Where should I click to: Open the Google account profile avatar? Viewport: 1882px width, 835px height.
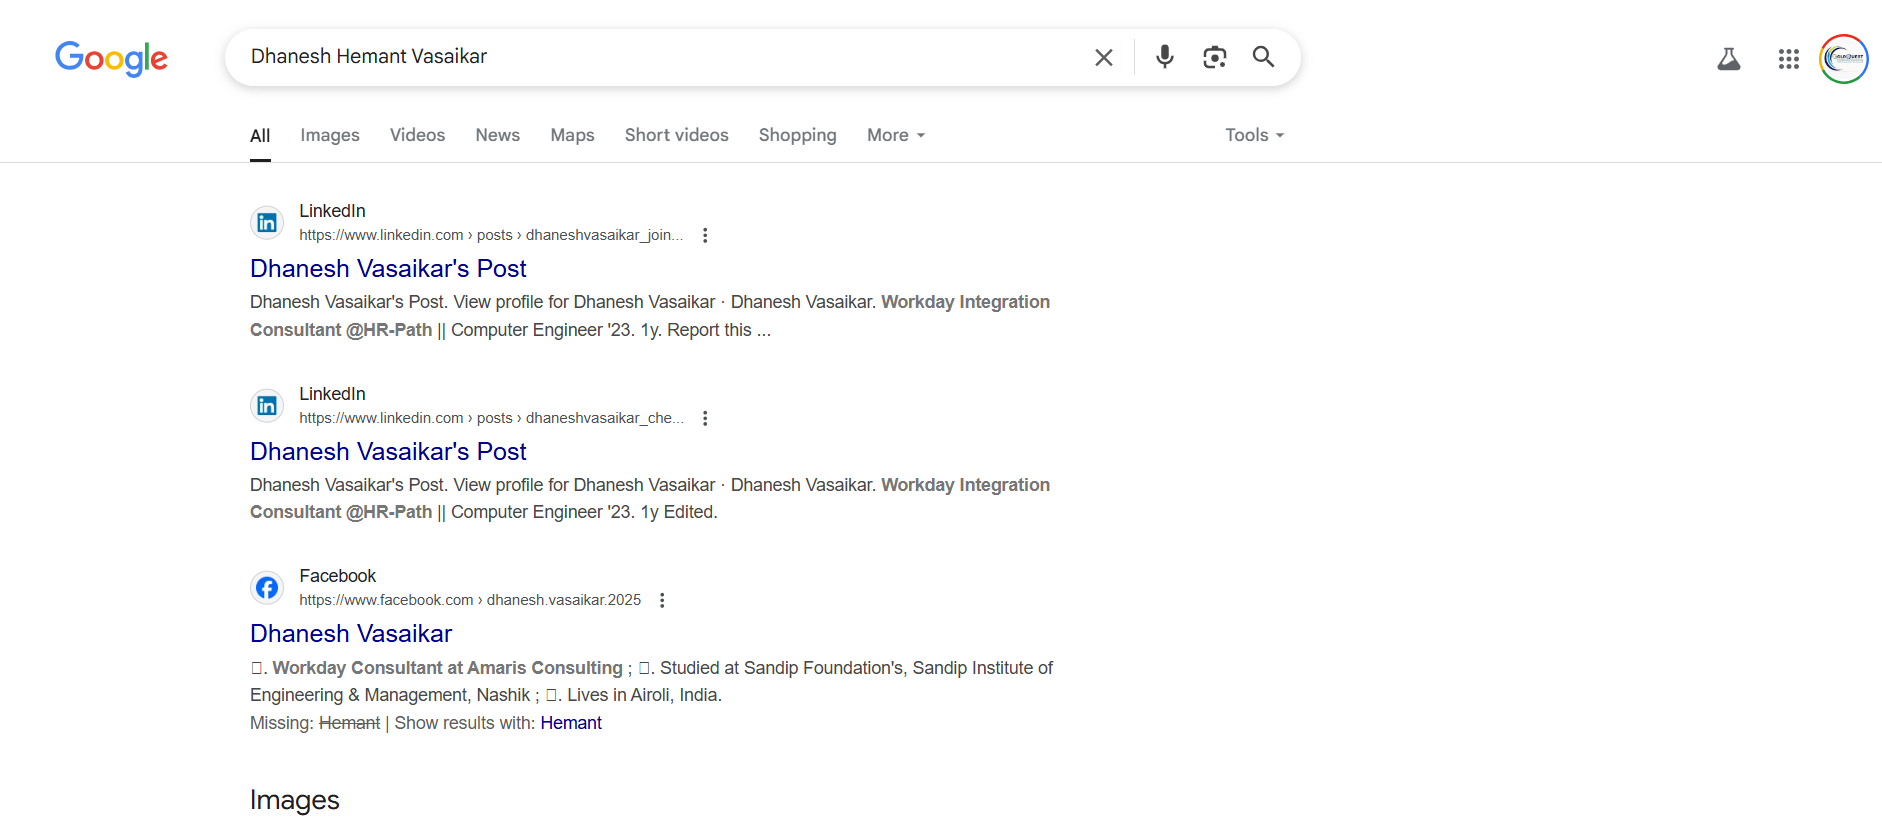pyautogui.click(x=1843, y=59)
